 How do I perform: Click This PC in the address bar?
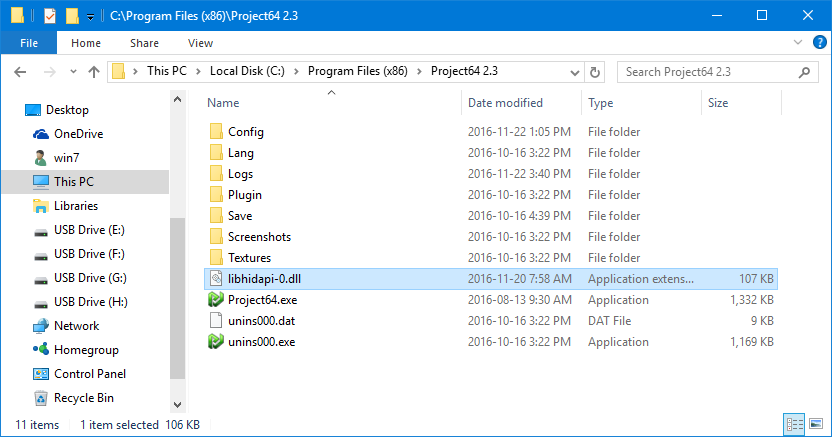pos(167,71)
